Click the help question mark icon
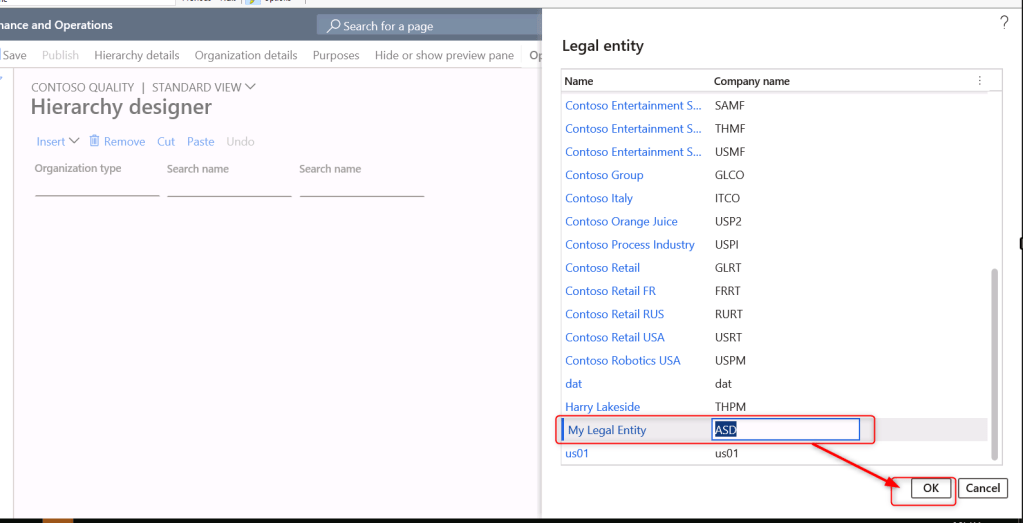Image resolution: width=1023 pixels, height=523 pixels. (1004, 23)
